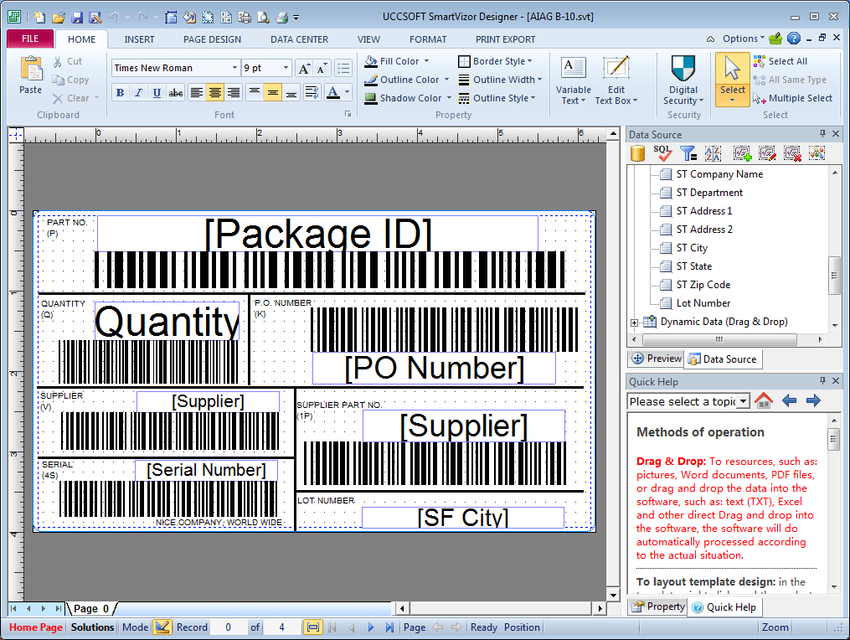This screenshot has width=850, height=640.
Task: Click the New document icon in quick access toolbar
Action: (39, 17)
